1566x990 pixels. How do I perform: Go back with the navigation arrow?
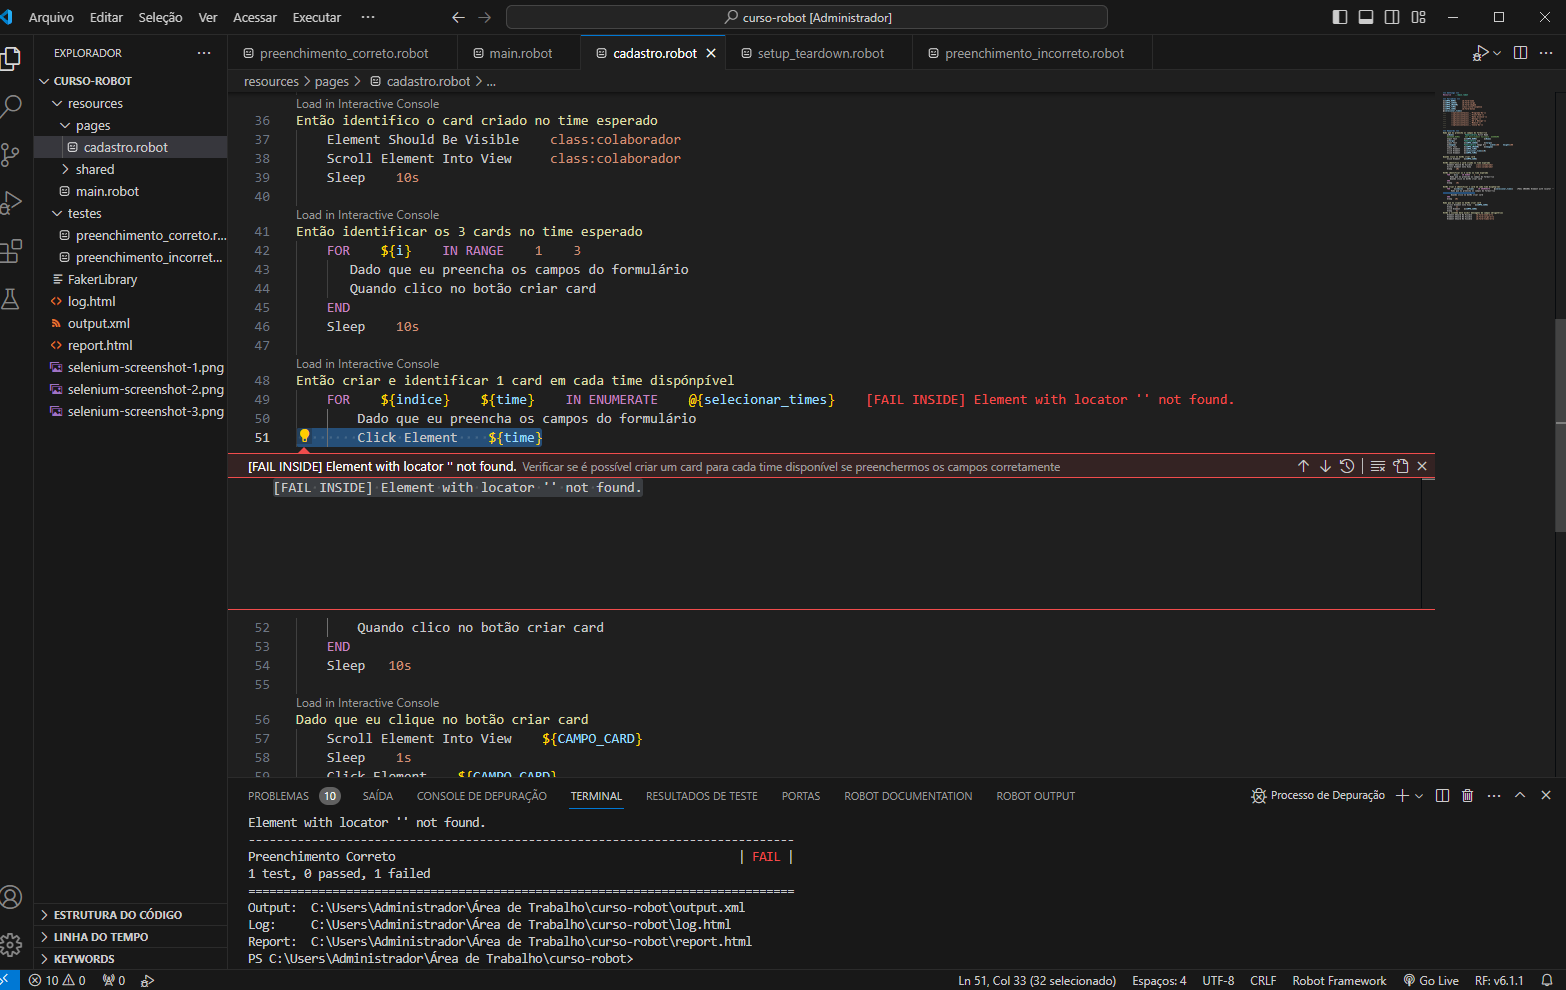click(x=458, y=17)
